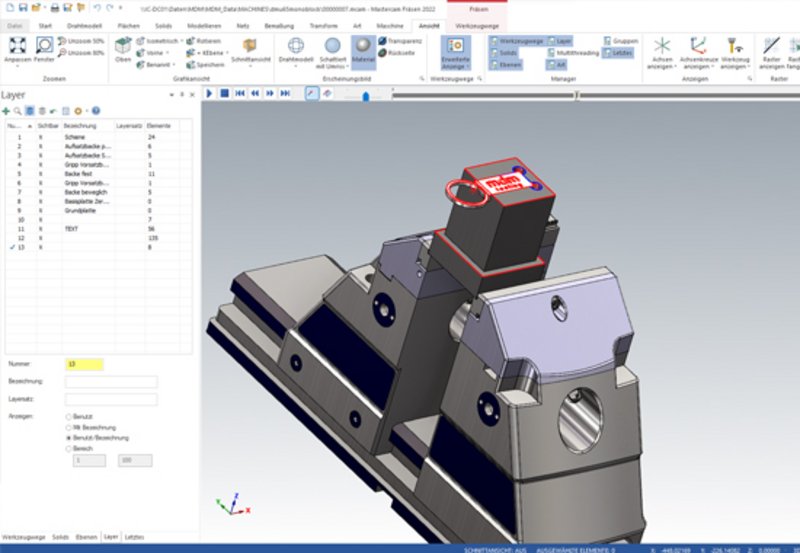The width and height of the screenshot is (800, 553).
Task: Enable Drahtmodell wireframe display
Action: tap(296, 48)
